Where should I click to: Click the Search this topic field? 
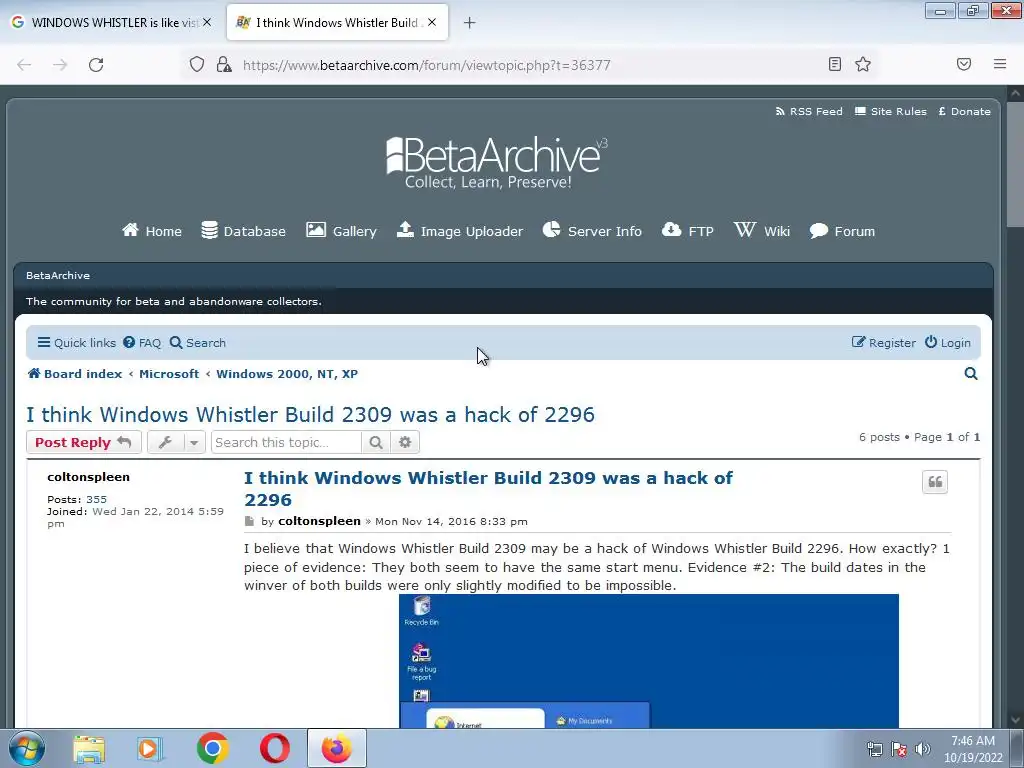pos(286,442)
